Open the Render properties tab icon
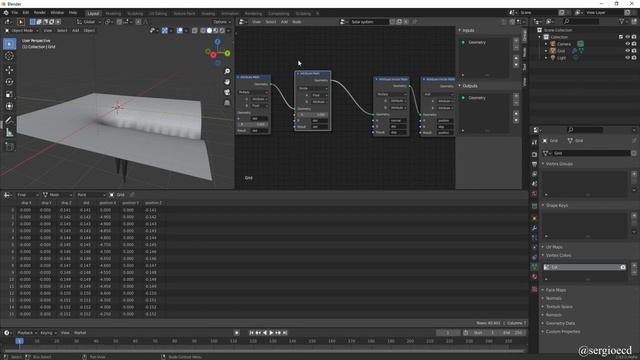 534,154
